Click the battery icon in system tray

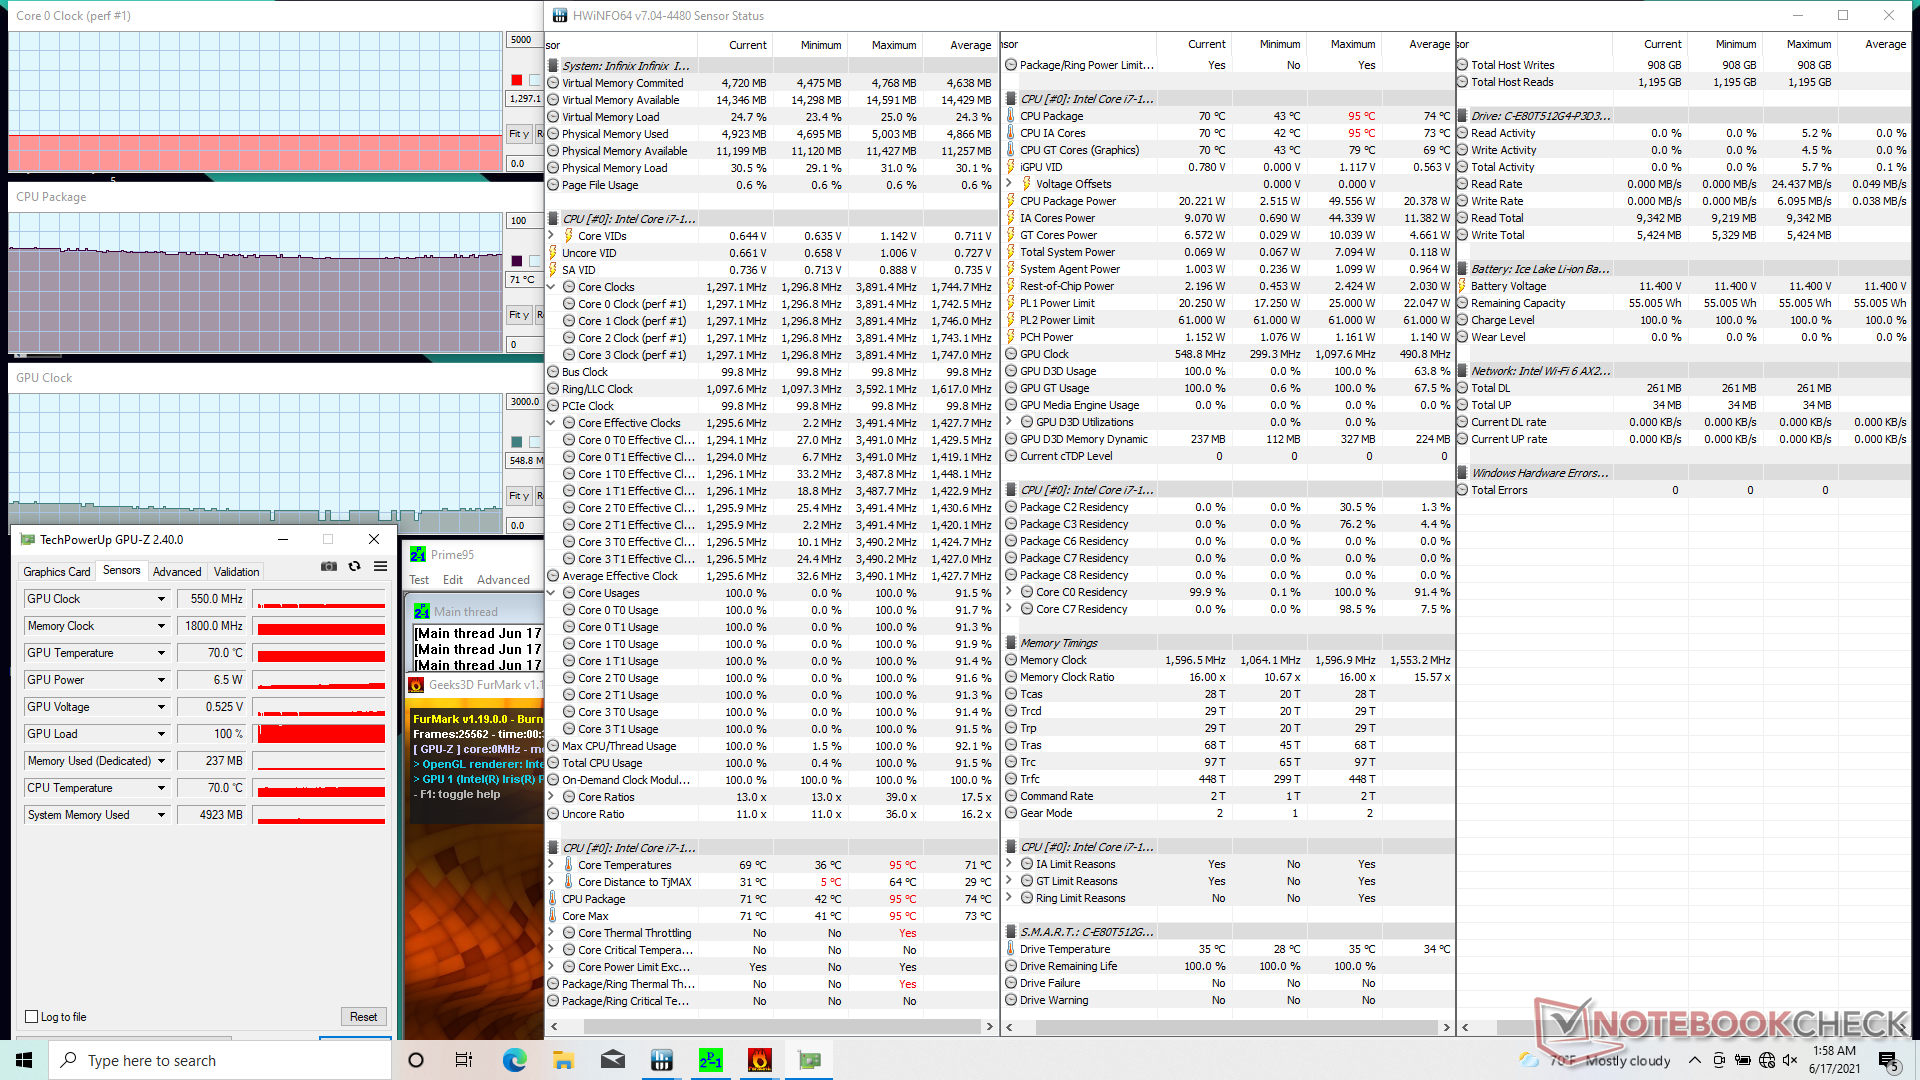tap(1743, 1060)
